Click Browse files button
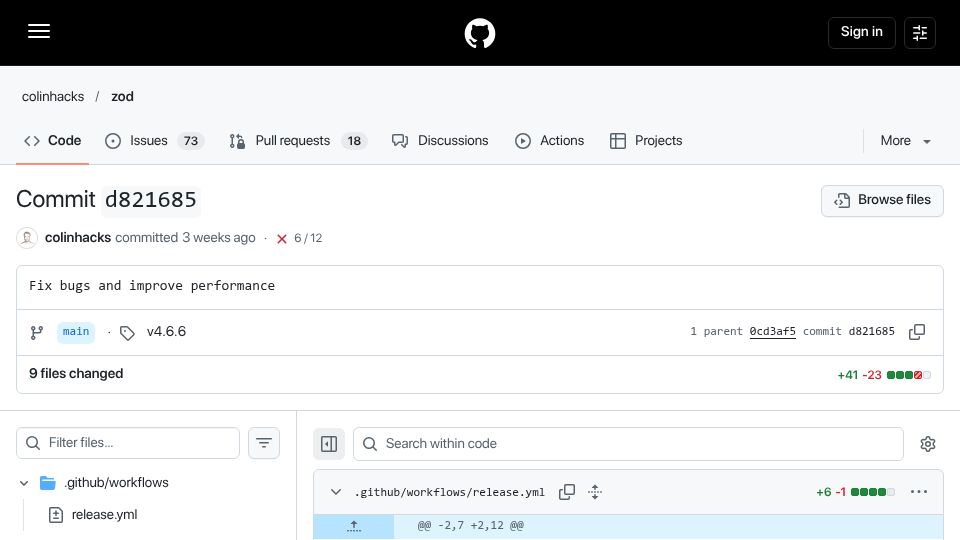Image resolution: width=960 pixels, height=540 pixels. click(882, 200)
